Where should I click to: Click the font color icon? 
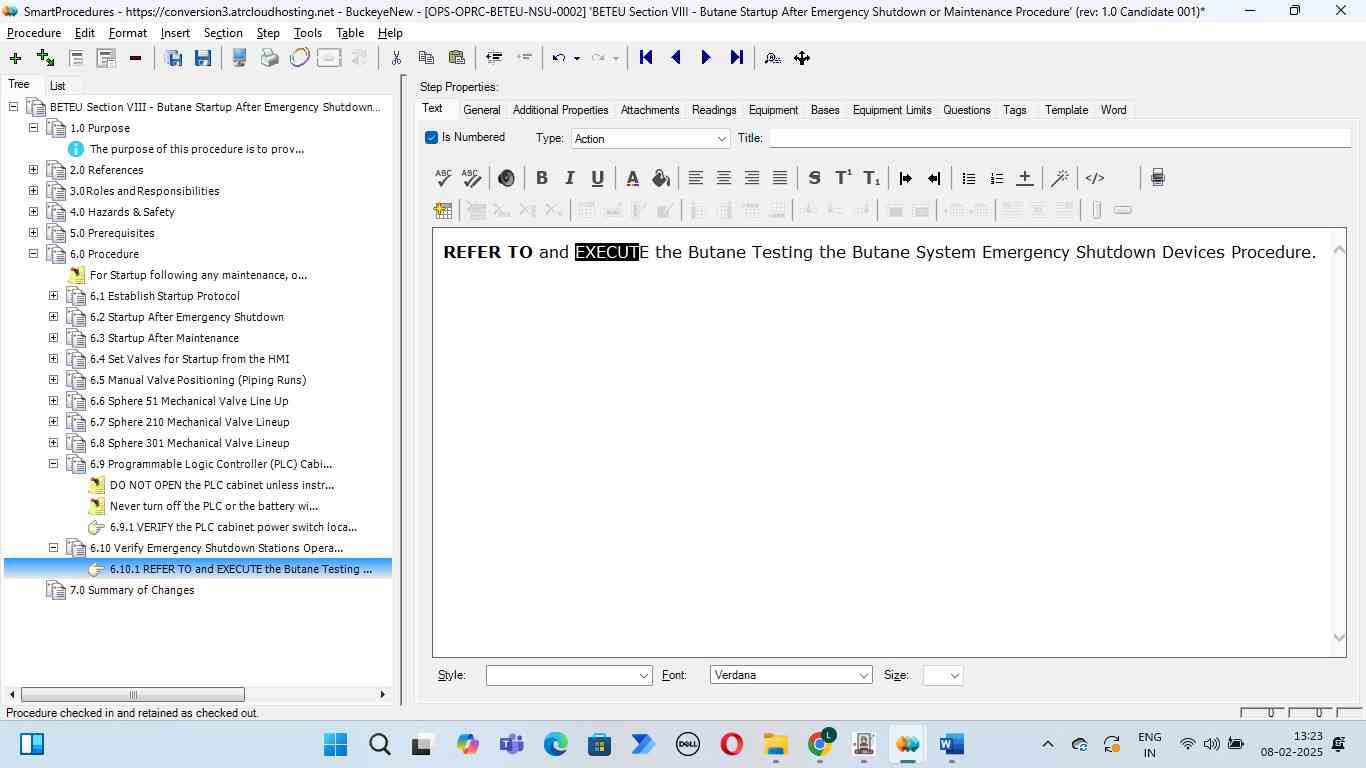pos(632,178)
